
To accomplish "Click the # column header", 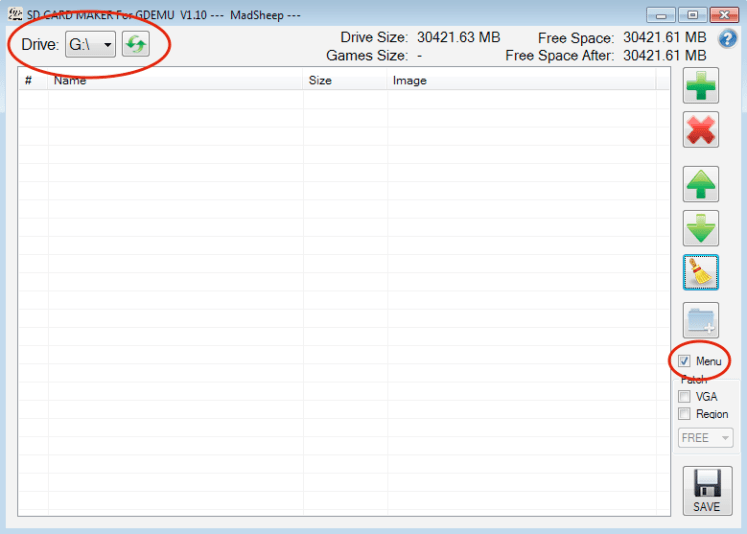I will [29, 80].
